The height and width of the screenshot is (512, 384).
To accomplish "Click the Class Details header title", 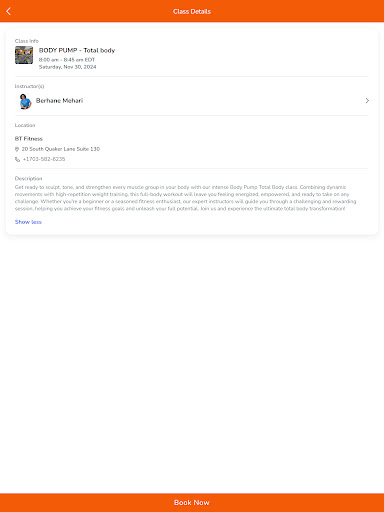I will (192, 11).
